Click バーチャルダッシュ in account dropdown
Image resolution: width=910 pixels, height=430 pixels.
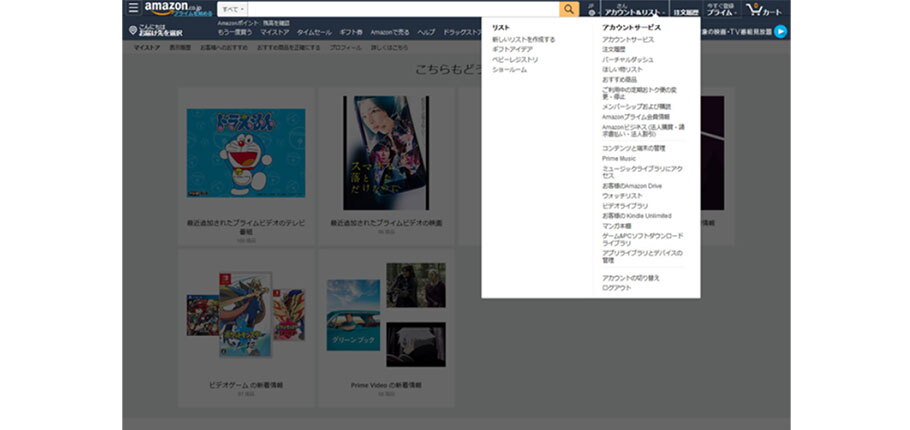coord(627,59)
